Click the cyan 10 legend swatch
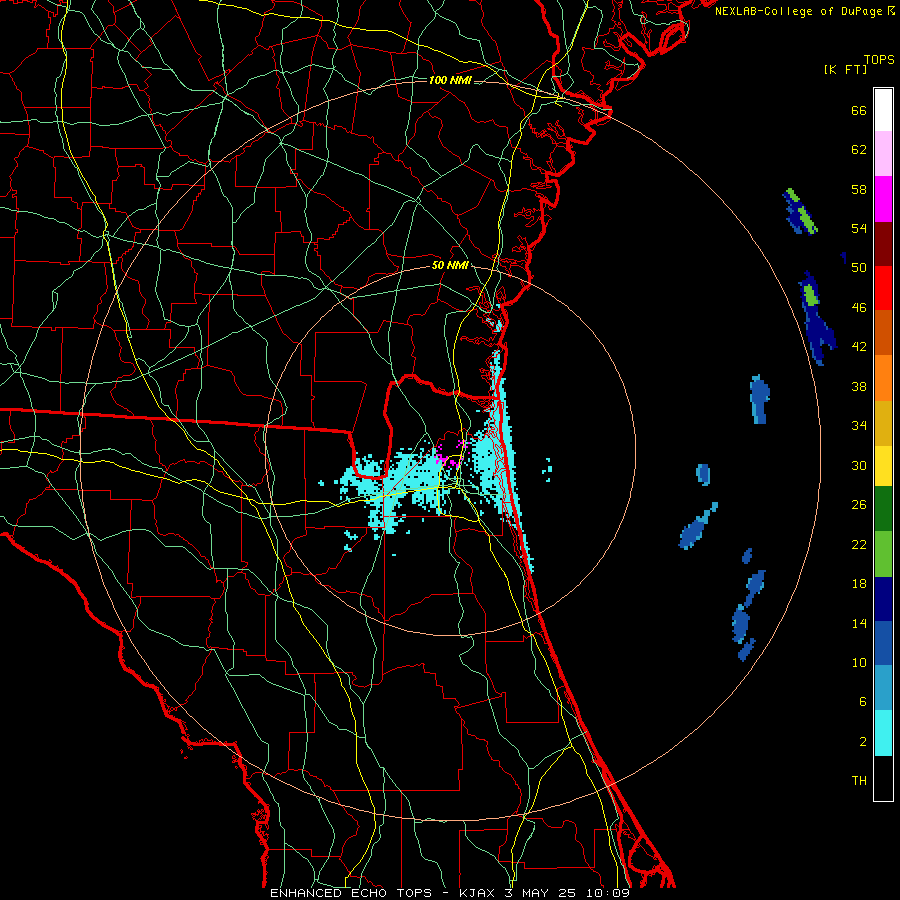 point(883,733)
